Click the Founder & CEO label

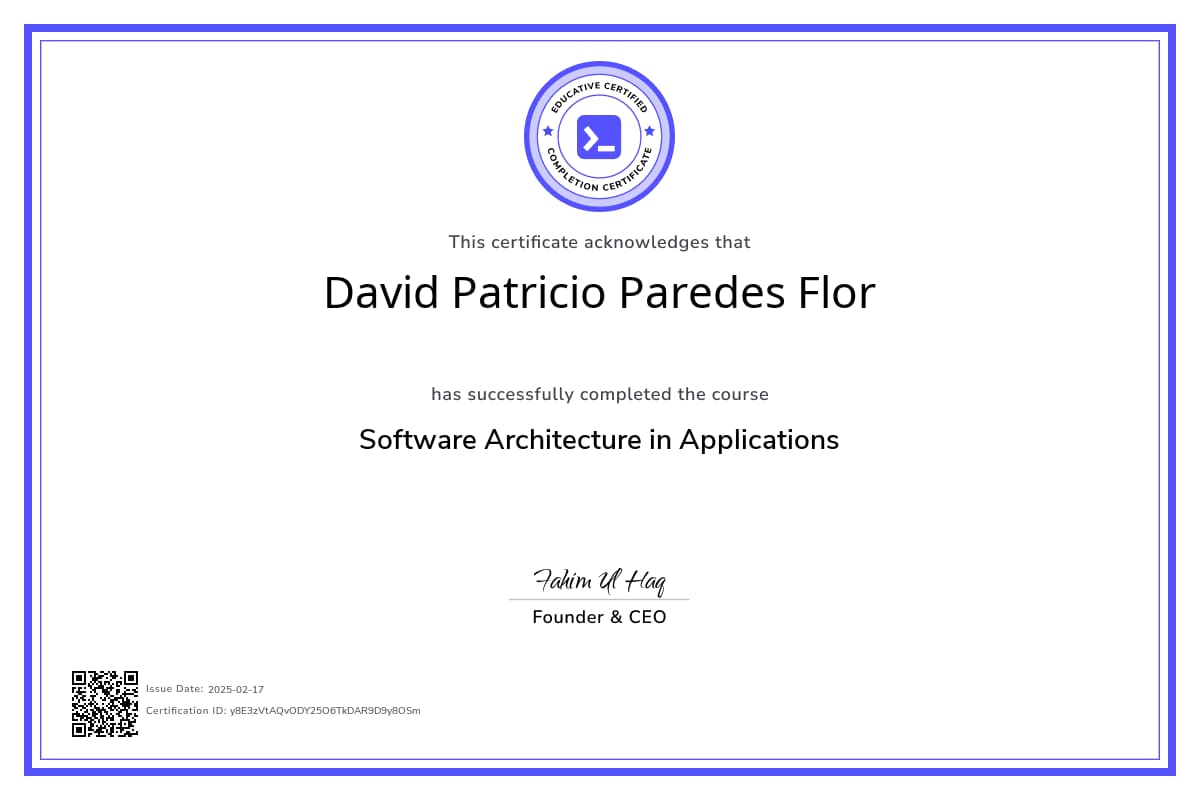(599, 617)
